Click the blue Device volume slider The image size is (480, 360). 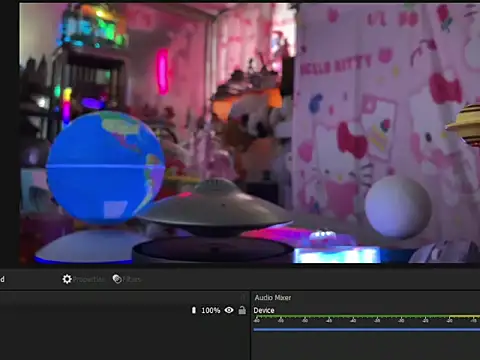click(x=367, y=330)
